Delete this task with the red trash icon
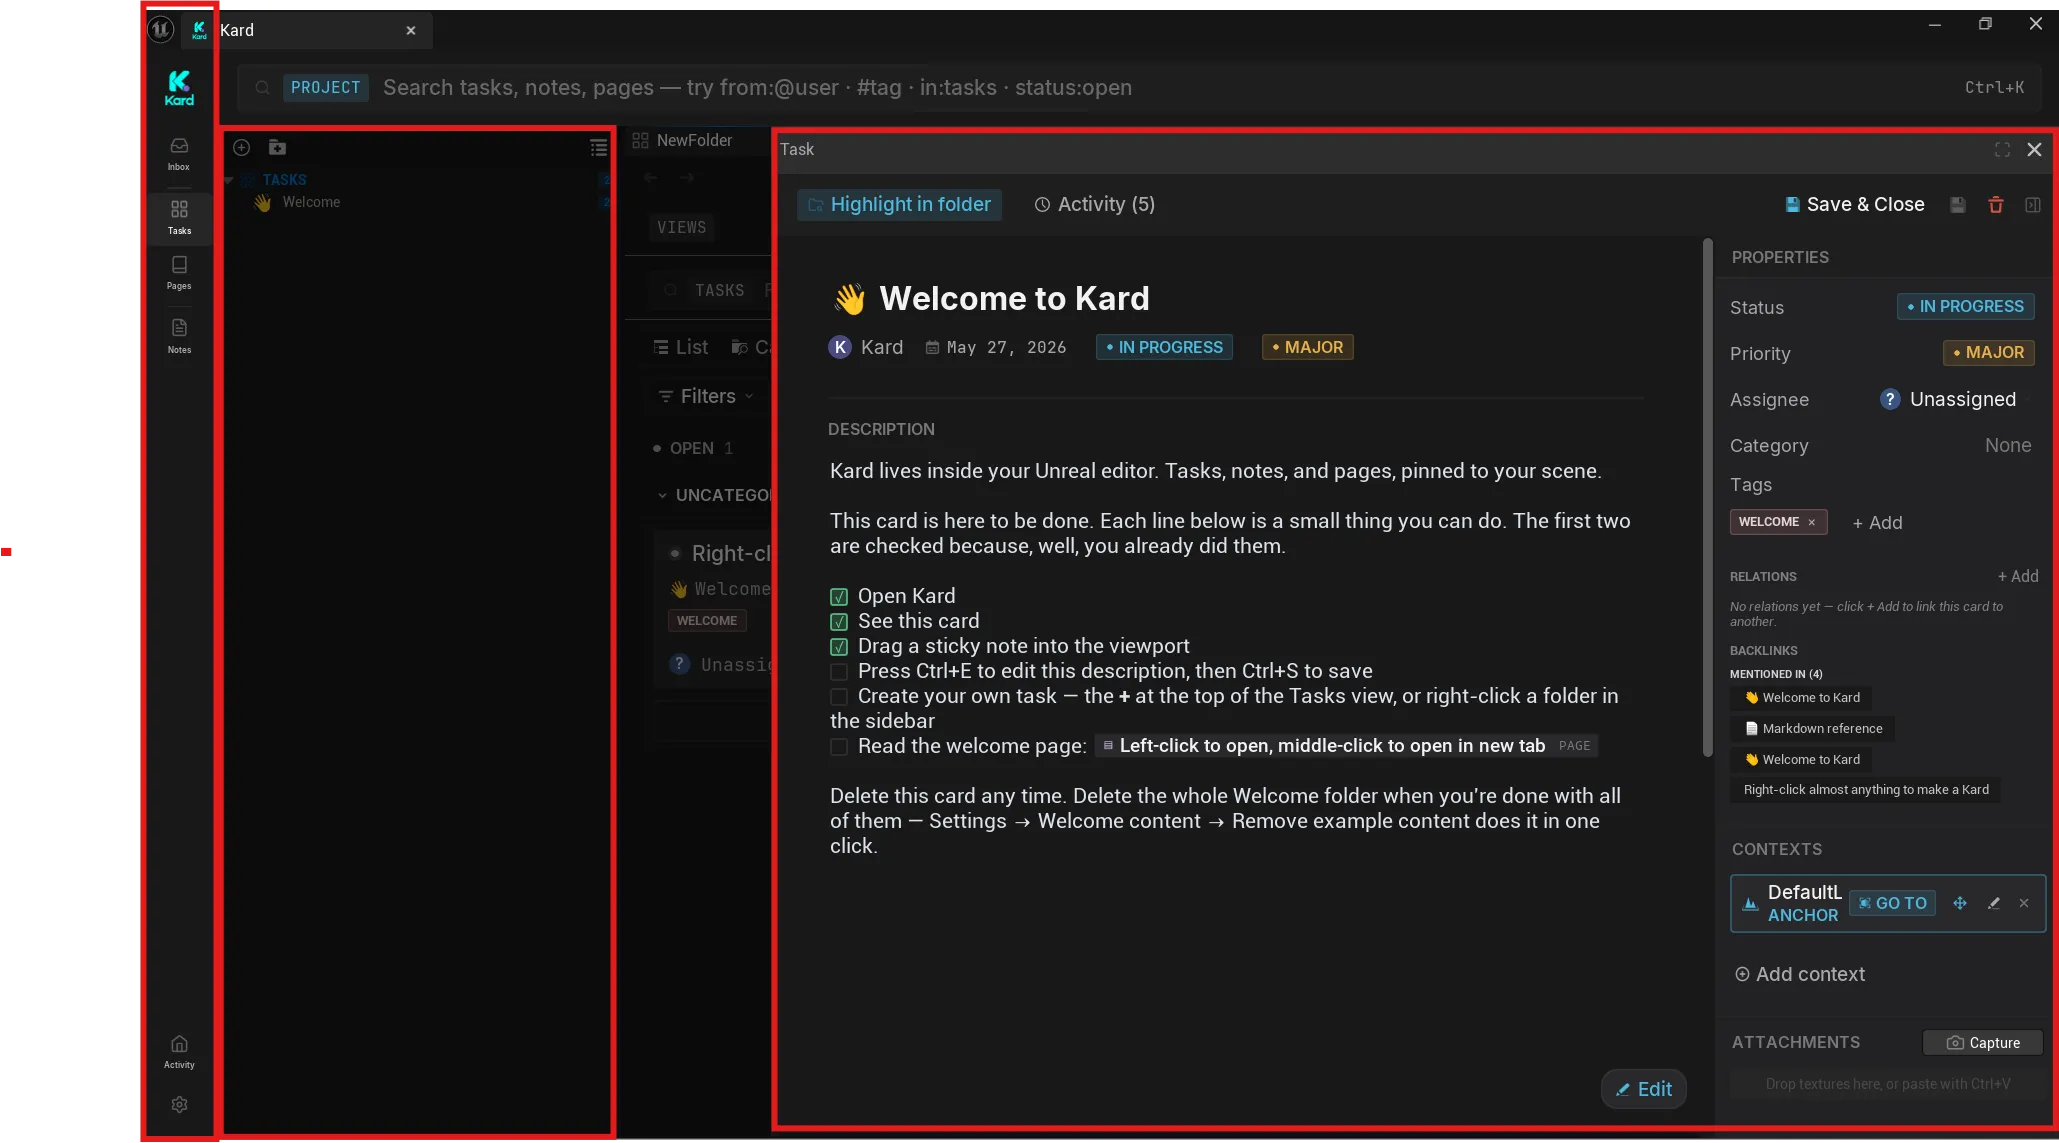 [1996, 205]
